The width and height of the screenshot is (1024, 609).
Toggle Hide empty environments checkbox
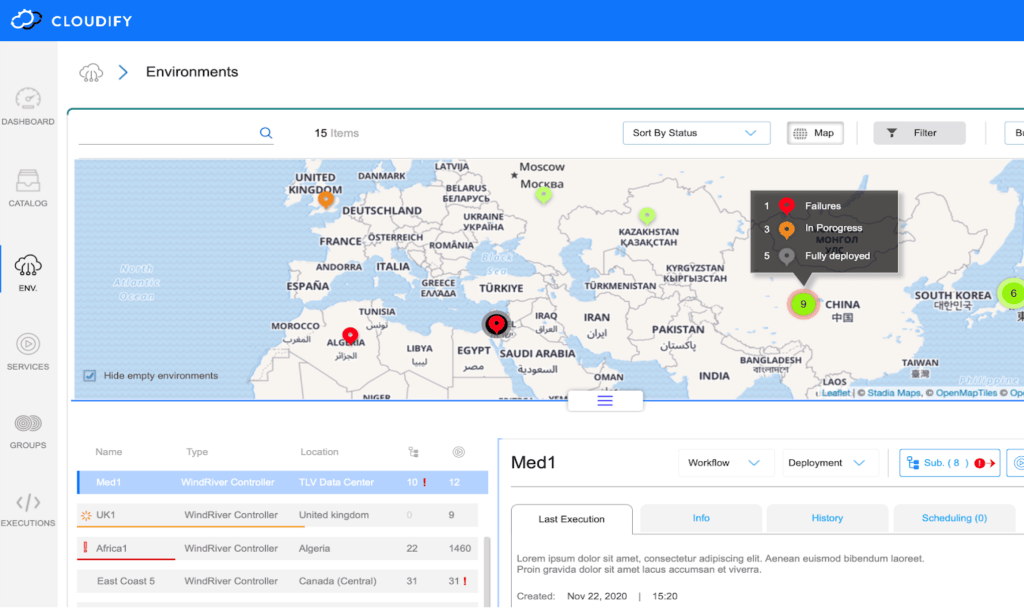pyautogui.click(x=89, y=375)
